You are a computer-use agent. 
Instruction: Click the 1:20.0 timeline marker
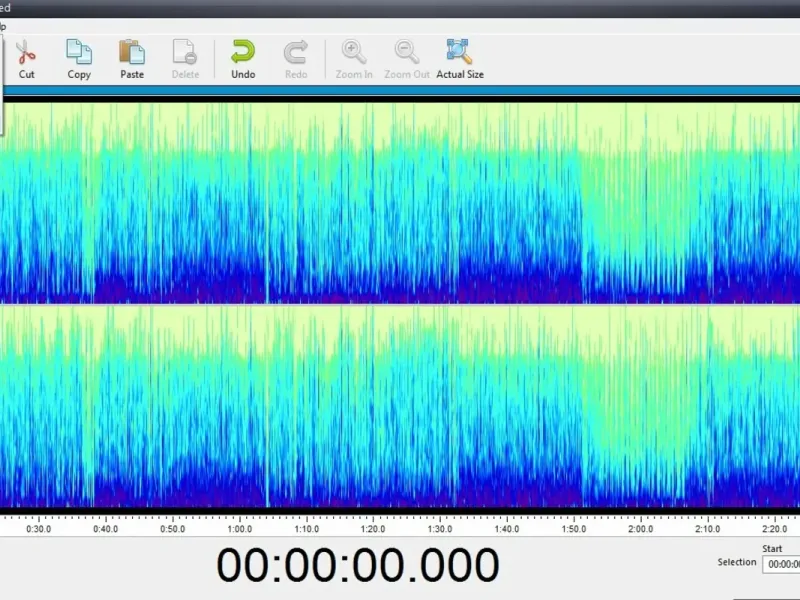(x=372, y=529)
